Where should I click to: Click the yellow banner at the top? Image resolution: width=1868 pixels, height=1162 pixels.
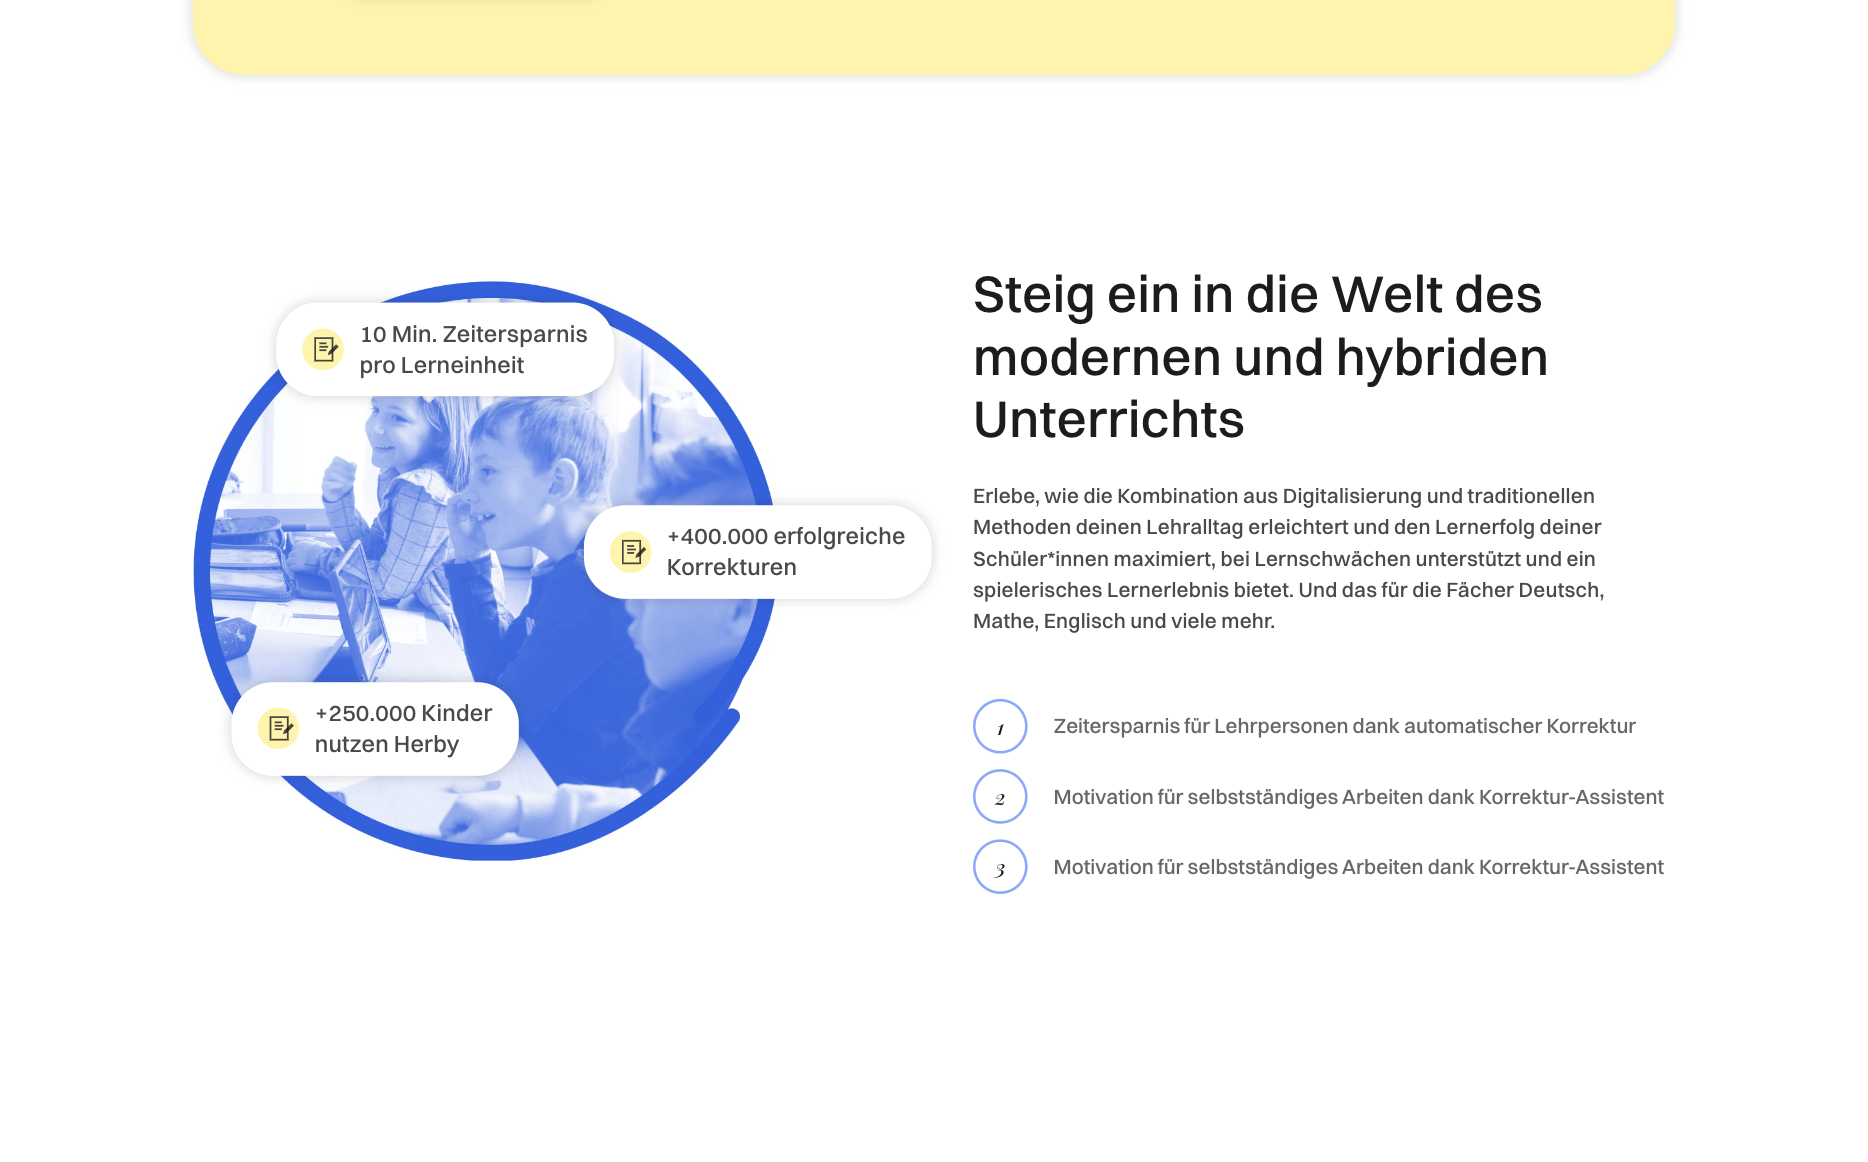[x=934, y=37]
